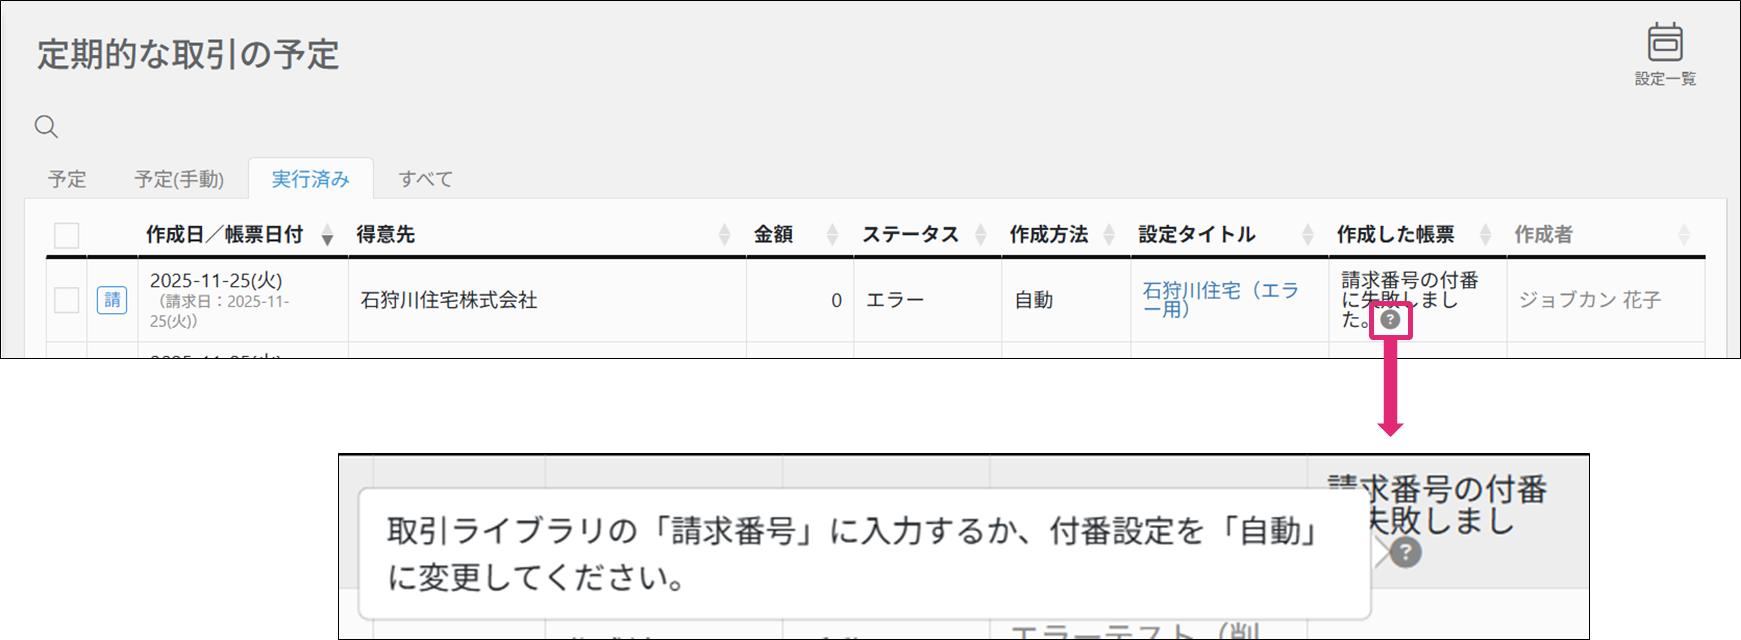Switch to the 予定(手動) tab
The image size is (1741, 640).
(x=179, y=179)
